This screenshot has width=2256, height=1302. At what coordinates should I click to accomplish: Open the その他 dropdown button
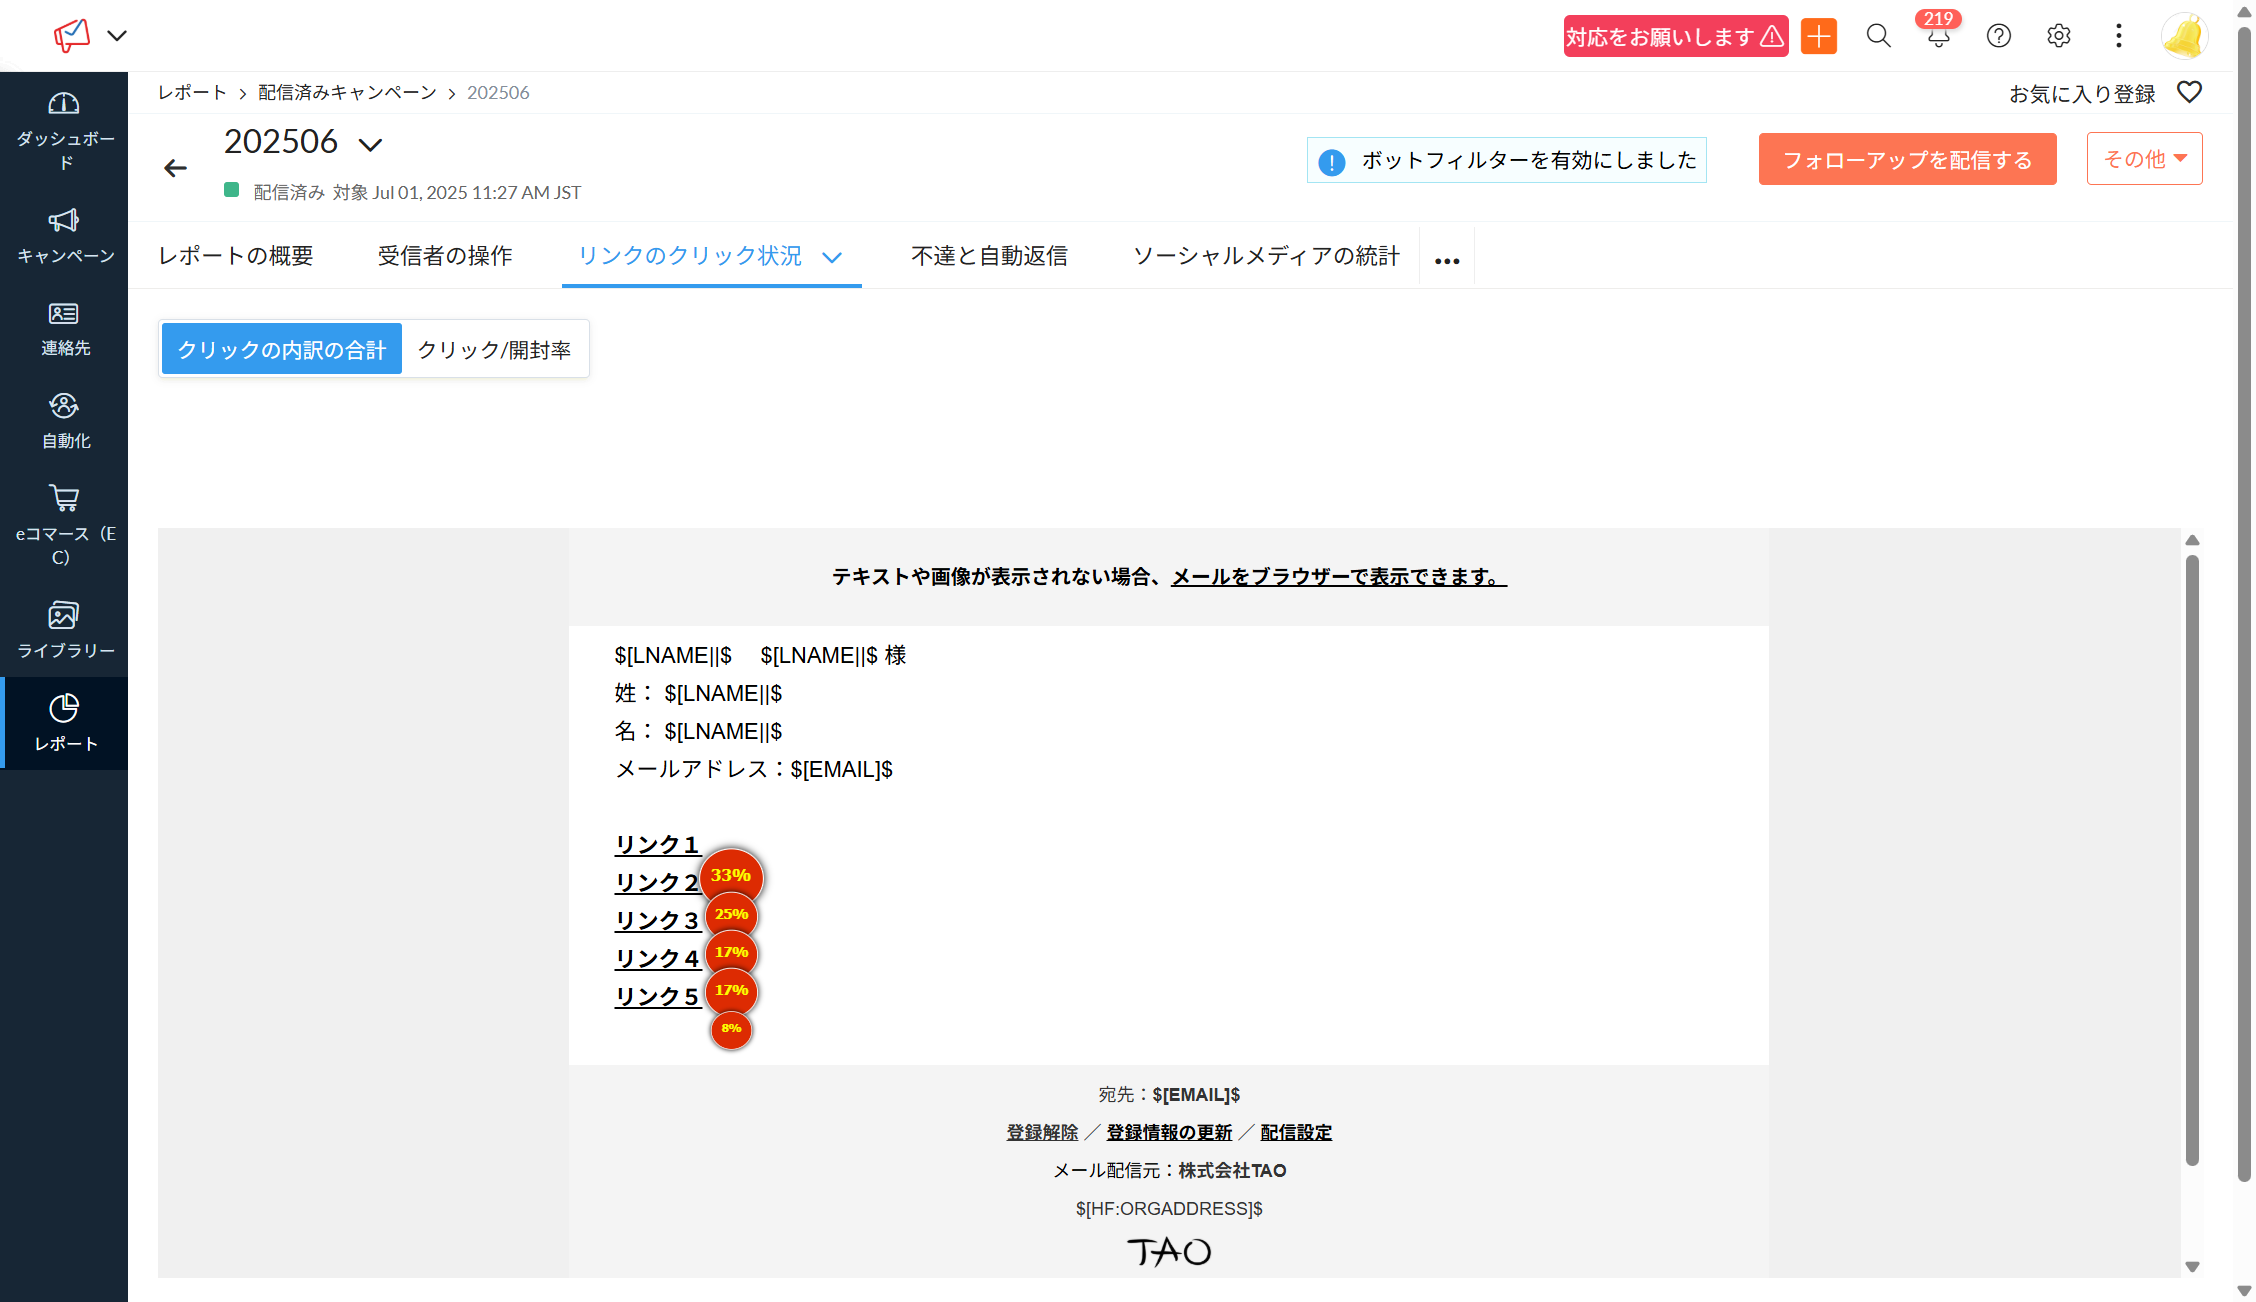[x=2144, y=159]
